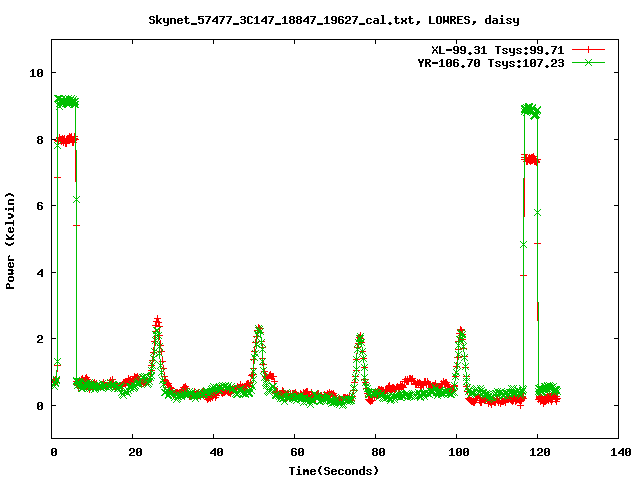Screen dimensions: 640x480
Task: Click the red calibration plateau near 118 seconds
Action: pyautogui.click(x=532, y=159)
